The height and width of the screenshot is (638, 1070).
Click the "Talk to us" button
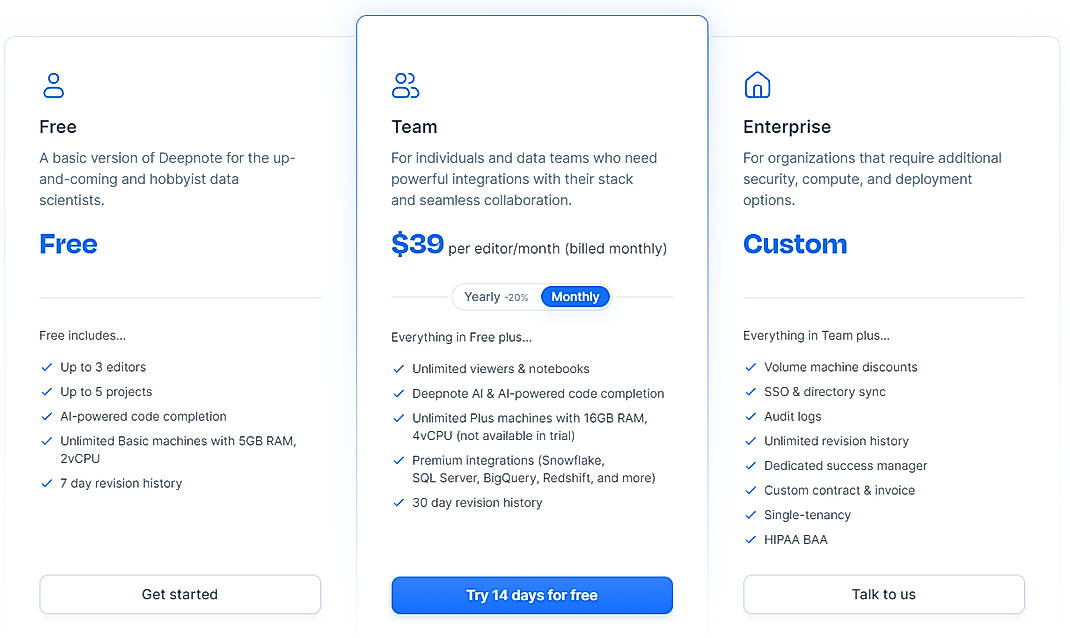click(883, 594)
